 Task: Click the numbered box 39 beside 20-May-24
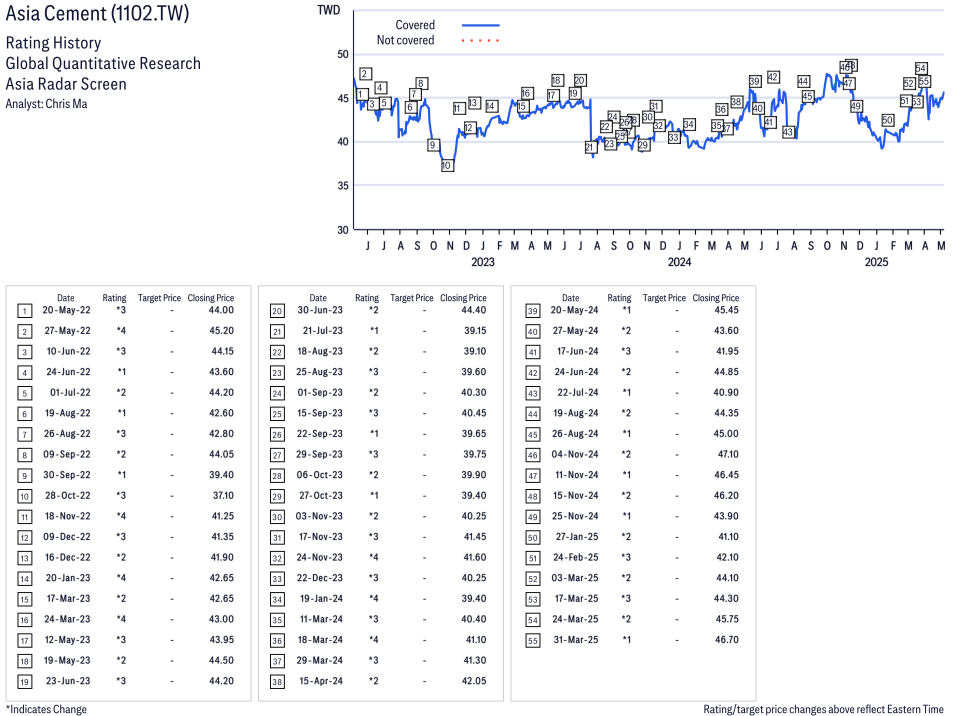pos(533,311)
